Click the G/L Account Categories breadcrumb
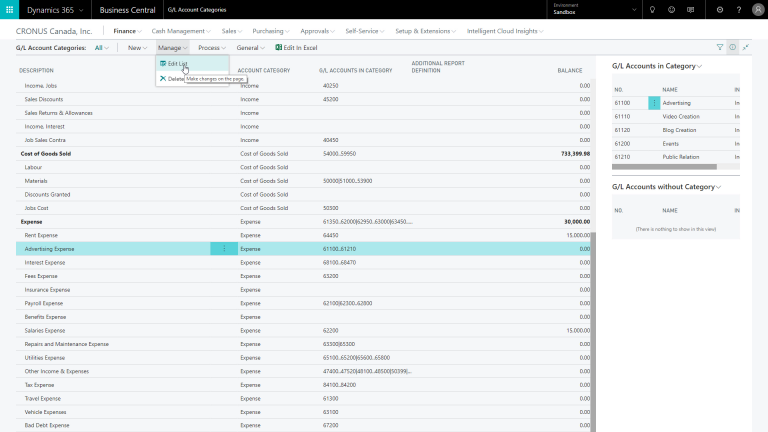Viewport: 768px width, 432px height. 197,10
